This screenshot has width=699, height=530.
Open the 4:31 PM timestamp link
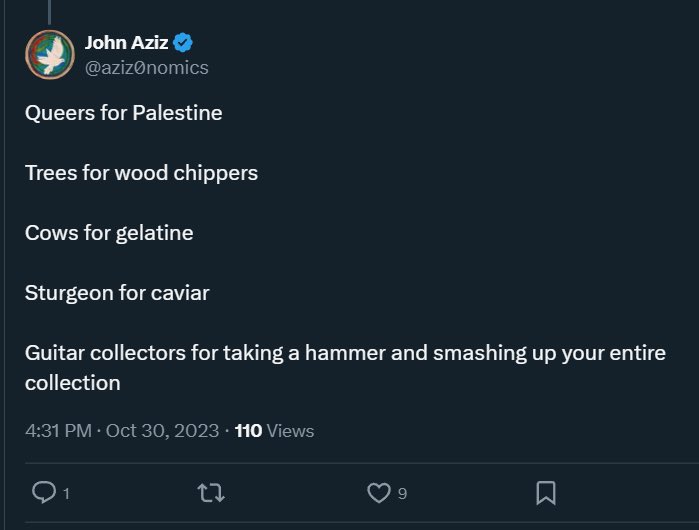pos(58,431)
